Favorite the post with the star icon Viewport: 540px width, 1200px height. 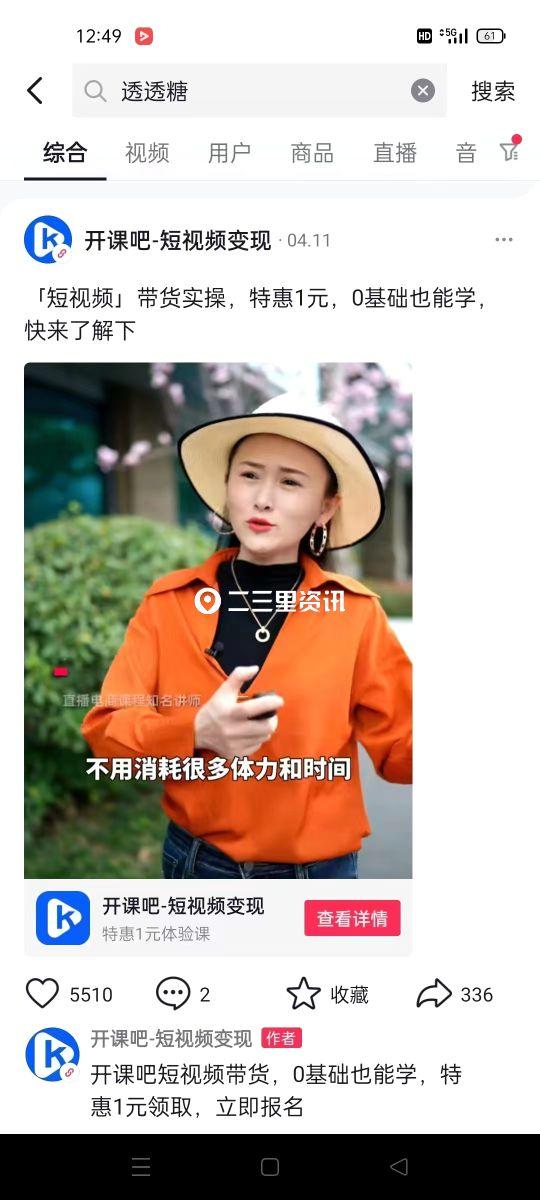click(x=303, y=994)
